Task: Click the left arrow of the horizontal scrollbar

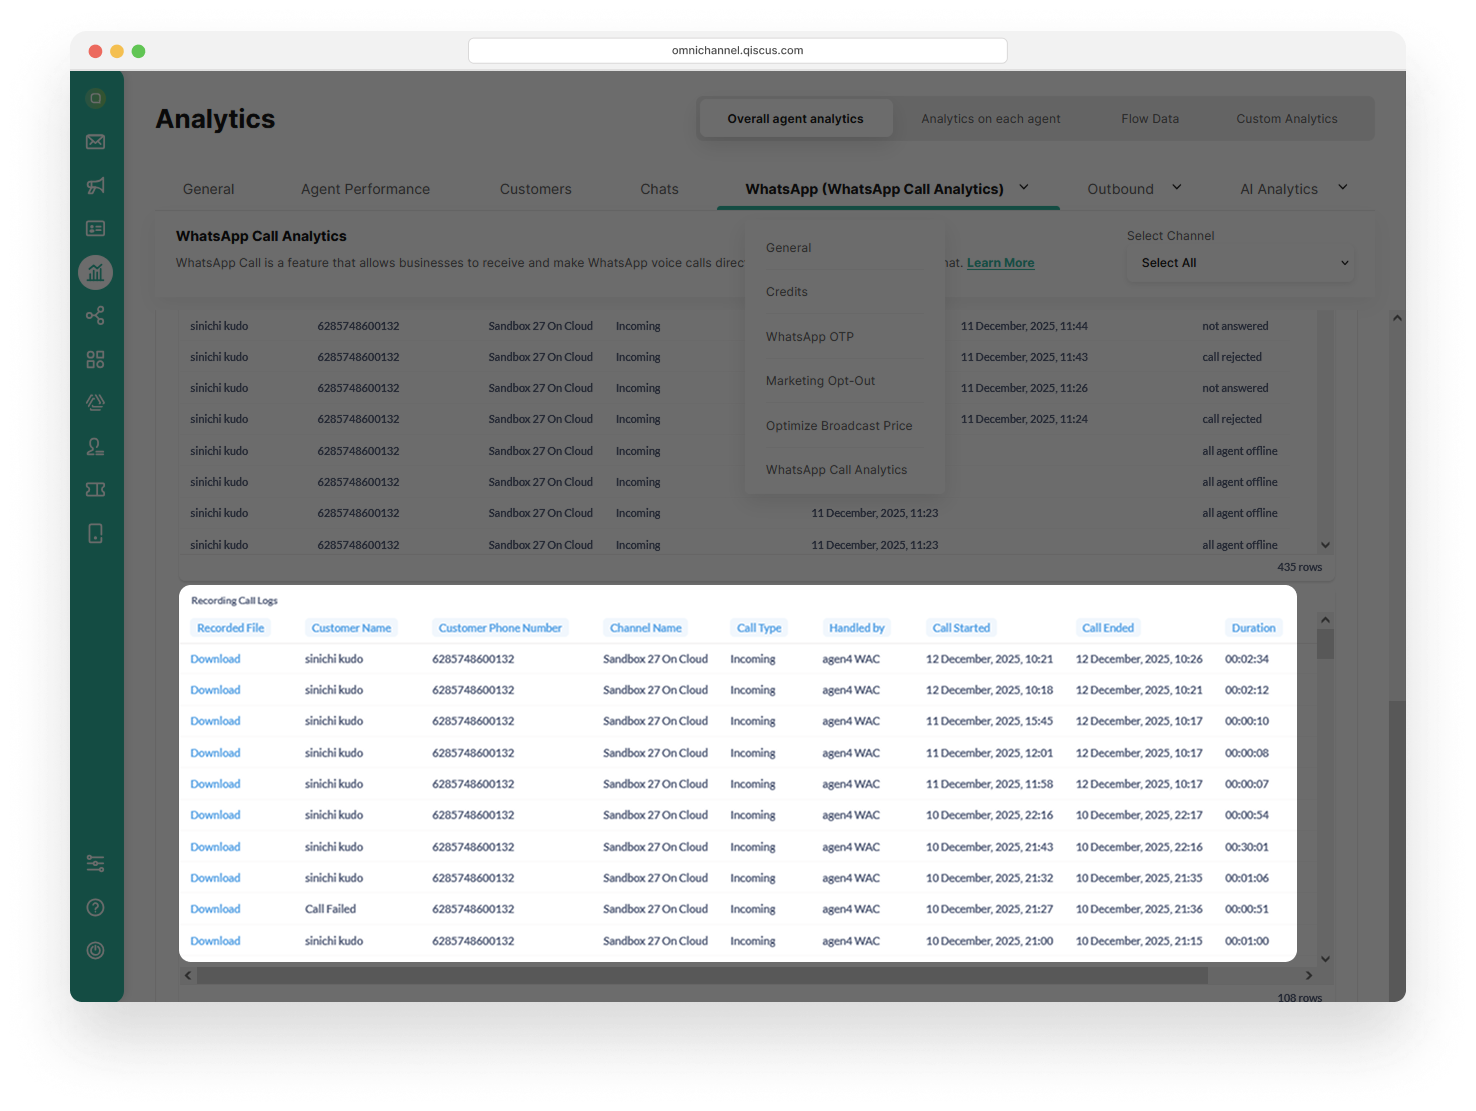Action: pos(188,975)
